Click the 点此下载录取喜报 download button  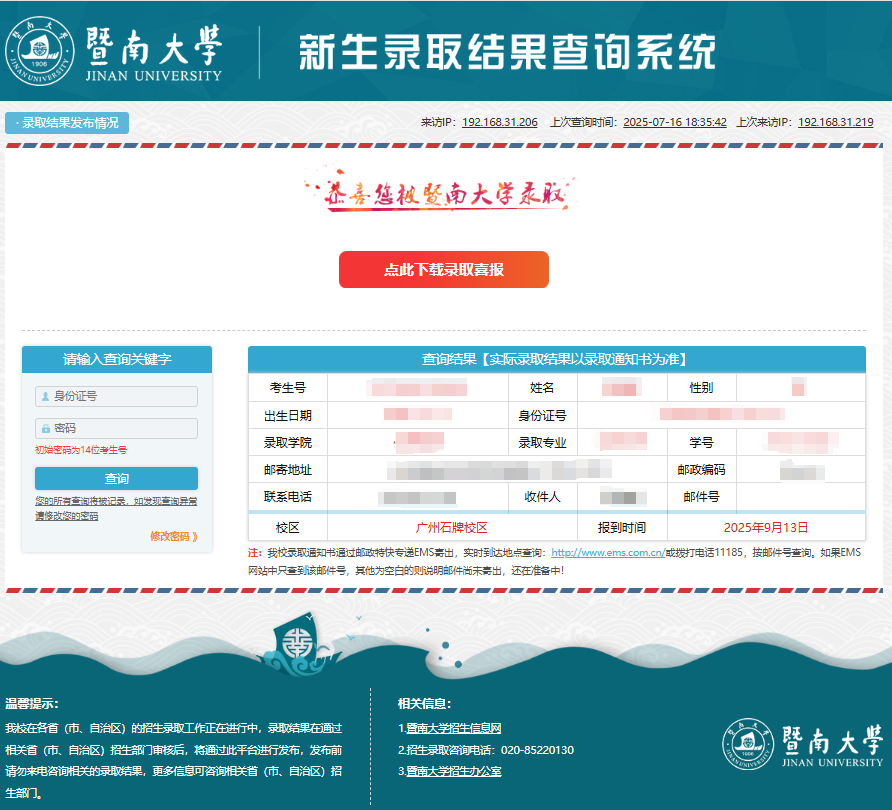[445, 269]
